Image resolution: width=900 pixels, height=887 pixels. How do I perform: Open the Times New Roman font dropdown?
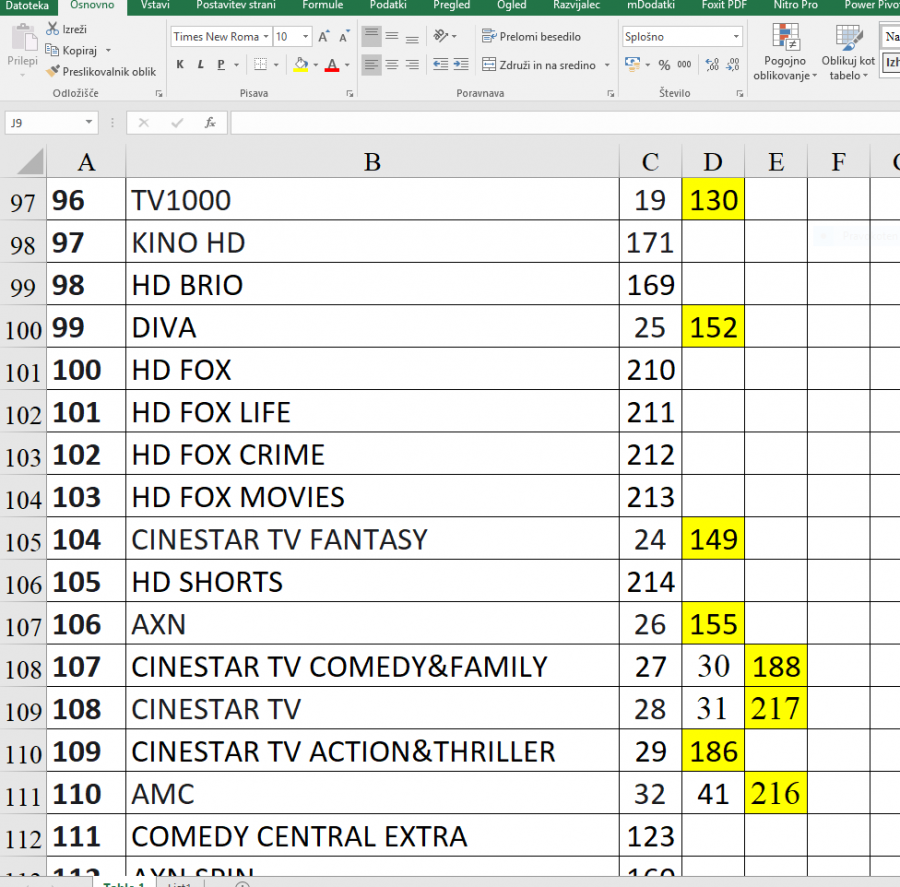pyautogui.click(x=266, y=37)
